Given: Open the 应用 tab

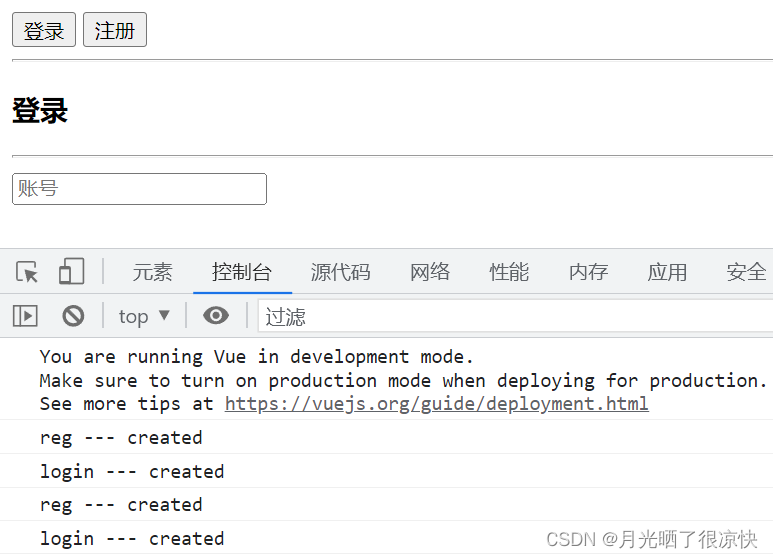Looking at the screenshot, I should click(667, 272).
